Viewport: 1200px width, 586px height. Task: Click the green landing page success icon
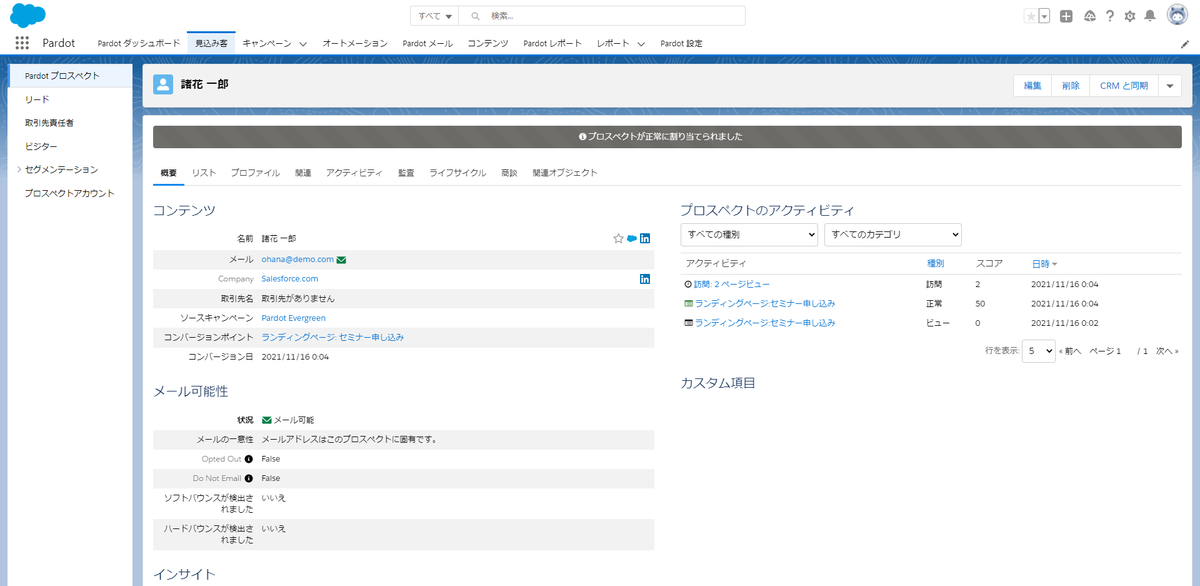(x=688, y=303)
